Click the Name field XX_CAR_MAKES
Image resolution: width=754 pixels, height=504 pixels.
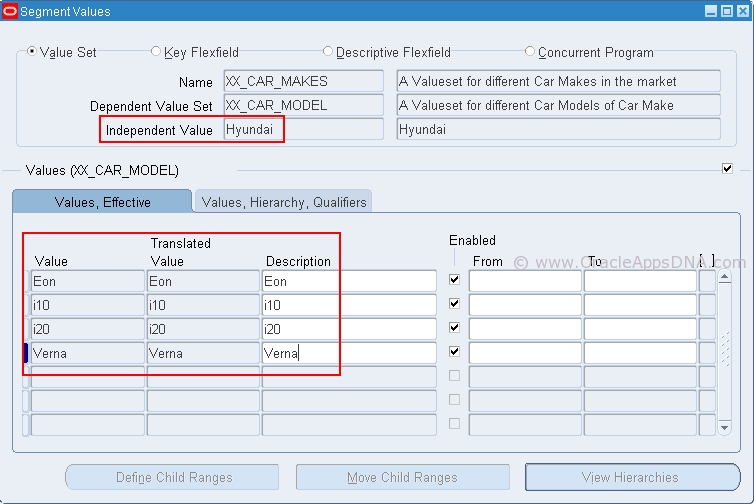pos(304,81)
